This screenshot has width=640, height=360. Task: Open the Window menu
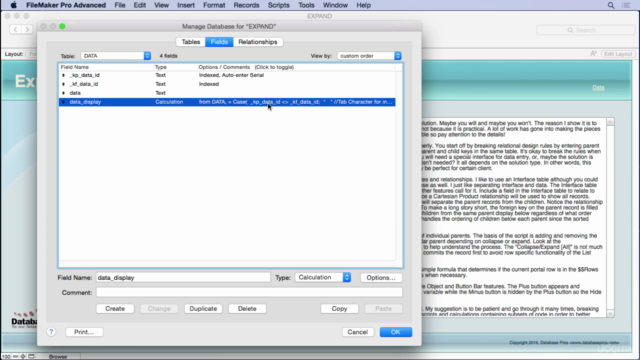(x=335, y=5)
